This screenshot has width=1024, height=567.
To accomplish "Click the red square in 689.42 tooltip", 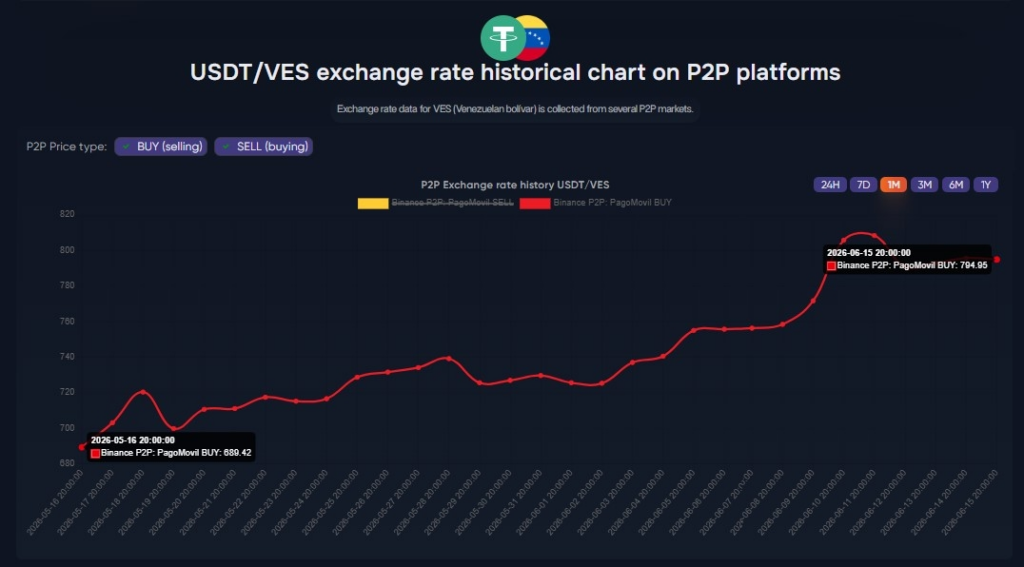I will point(95,453).
